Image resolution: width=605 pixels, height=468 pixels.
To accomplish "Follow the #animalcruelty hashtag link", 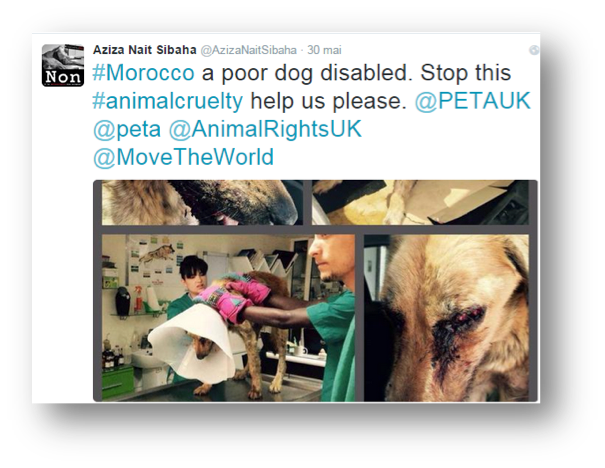I will coord(168,101).
